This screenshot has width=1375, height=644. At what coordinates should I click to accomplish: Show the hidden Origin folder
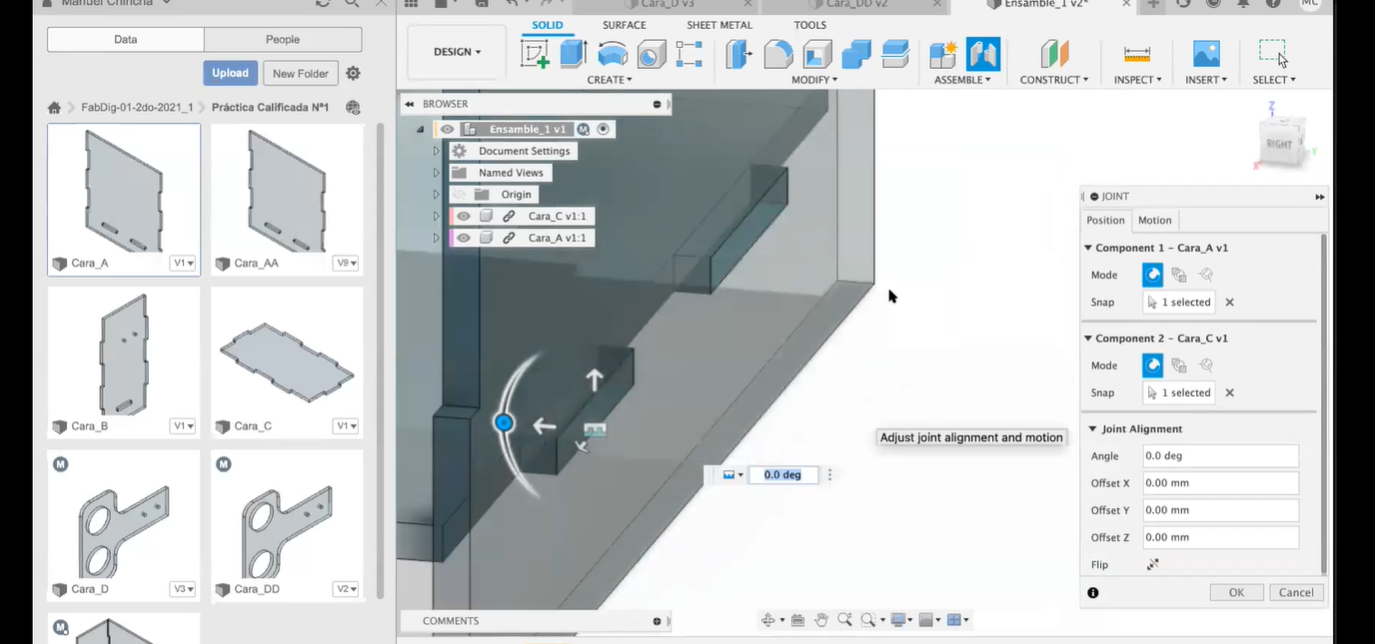point(459,194)
